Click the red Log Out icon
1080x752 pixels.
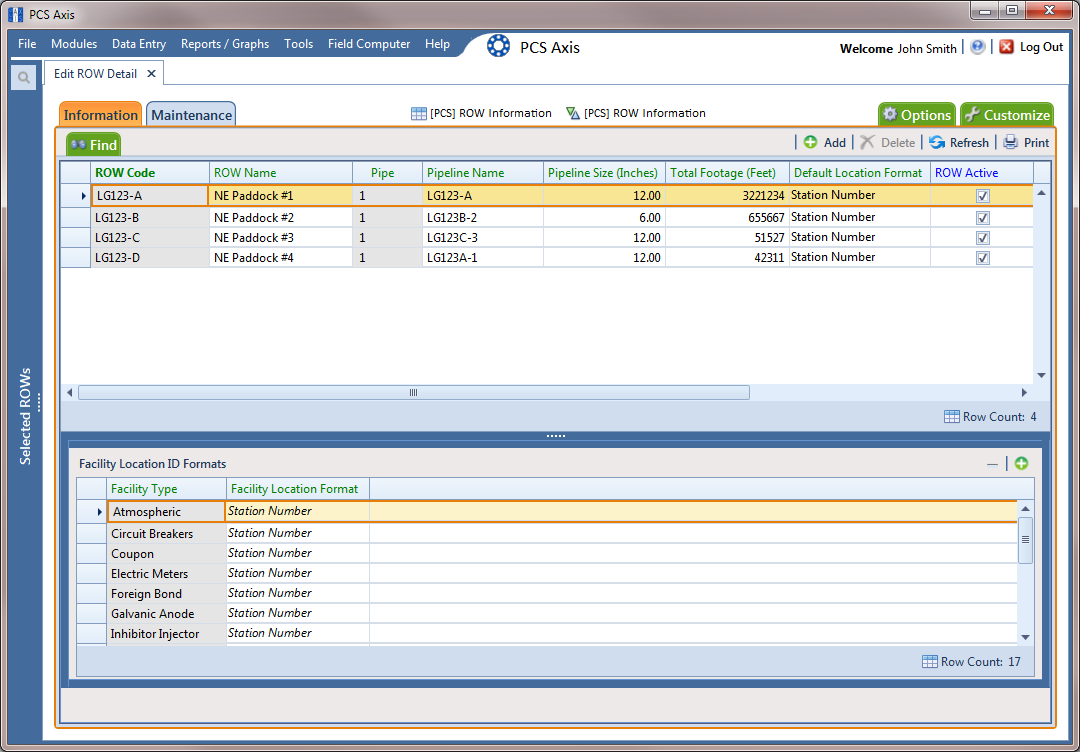pyautogui.click(x=1006, y=47)
